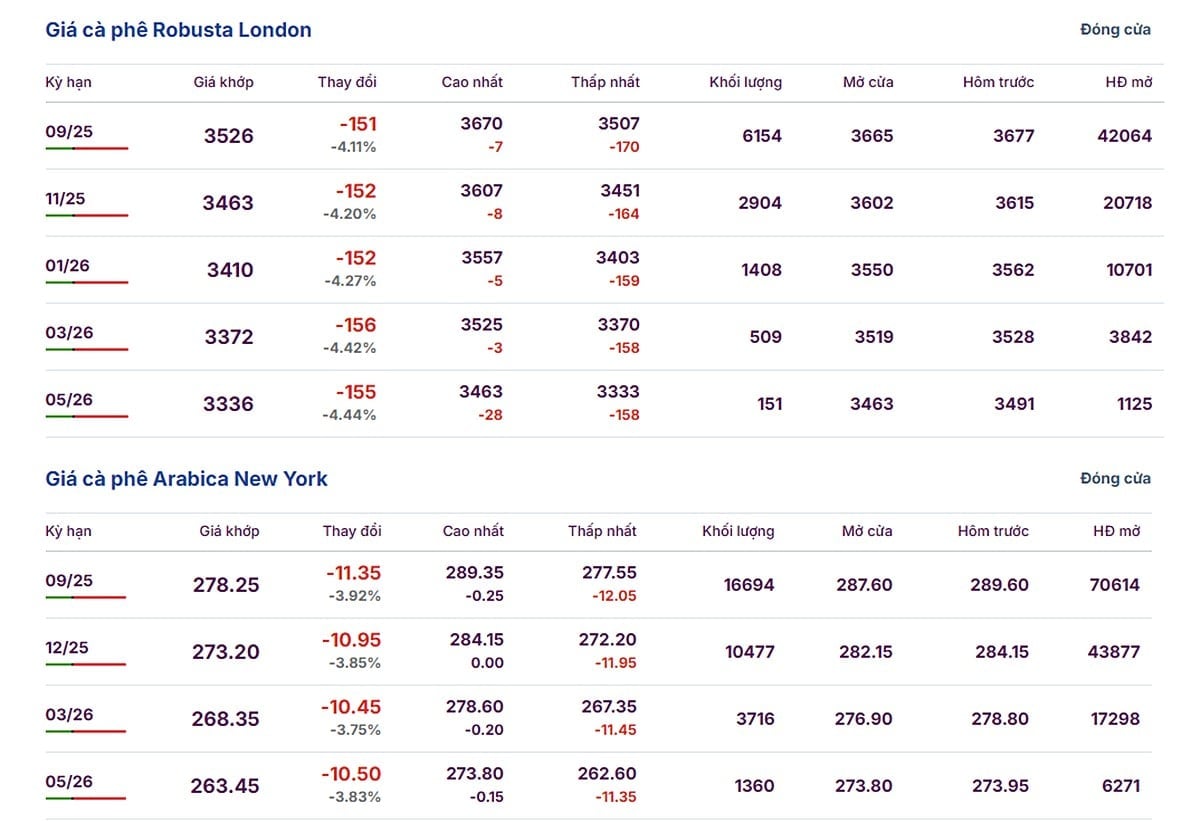This screenshot has height=822, width=1200.
Task: Click the Arabica 05/26 contract term
Action: click(69, 782)
